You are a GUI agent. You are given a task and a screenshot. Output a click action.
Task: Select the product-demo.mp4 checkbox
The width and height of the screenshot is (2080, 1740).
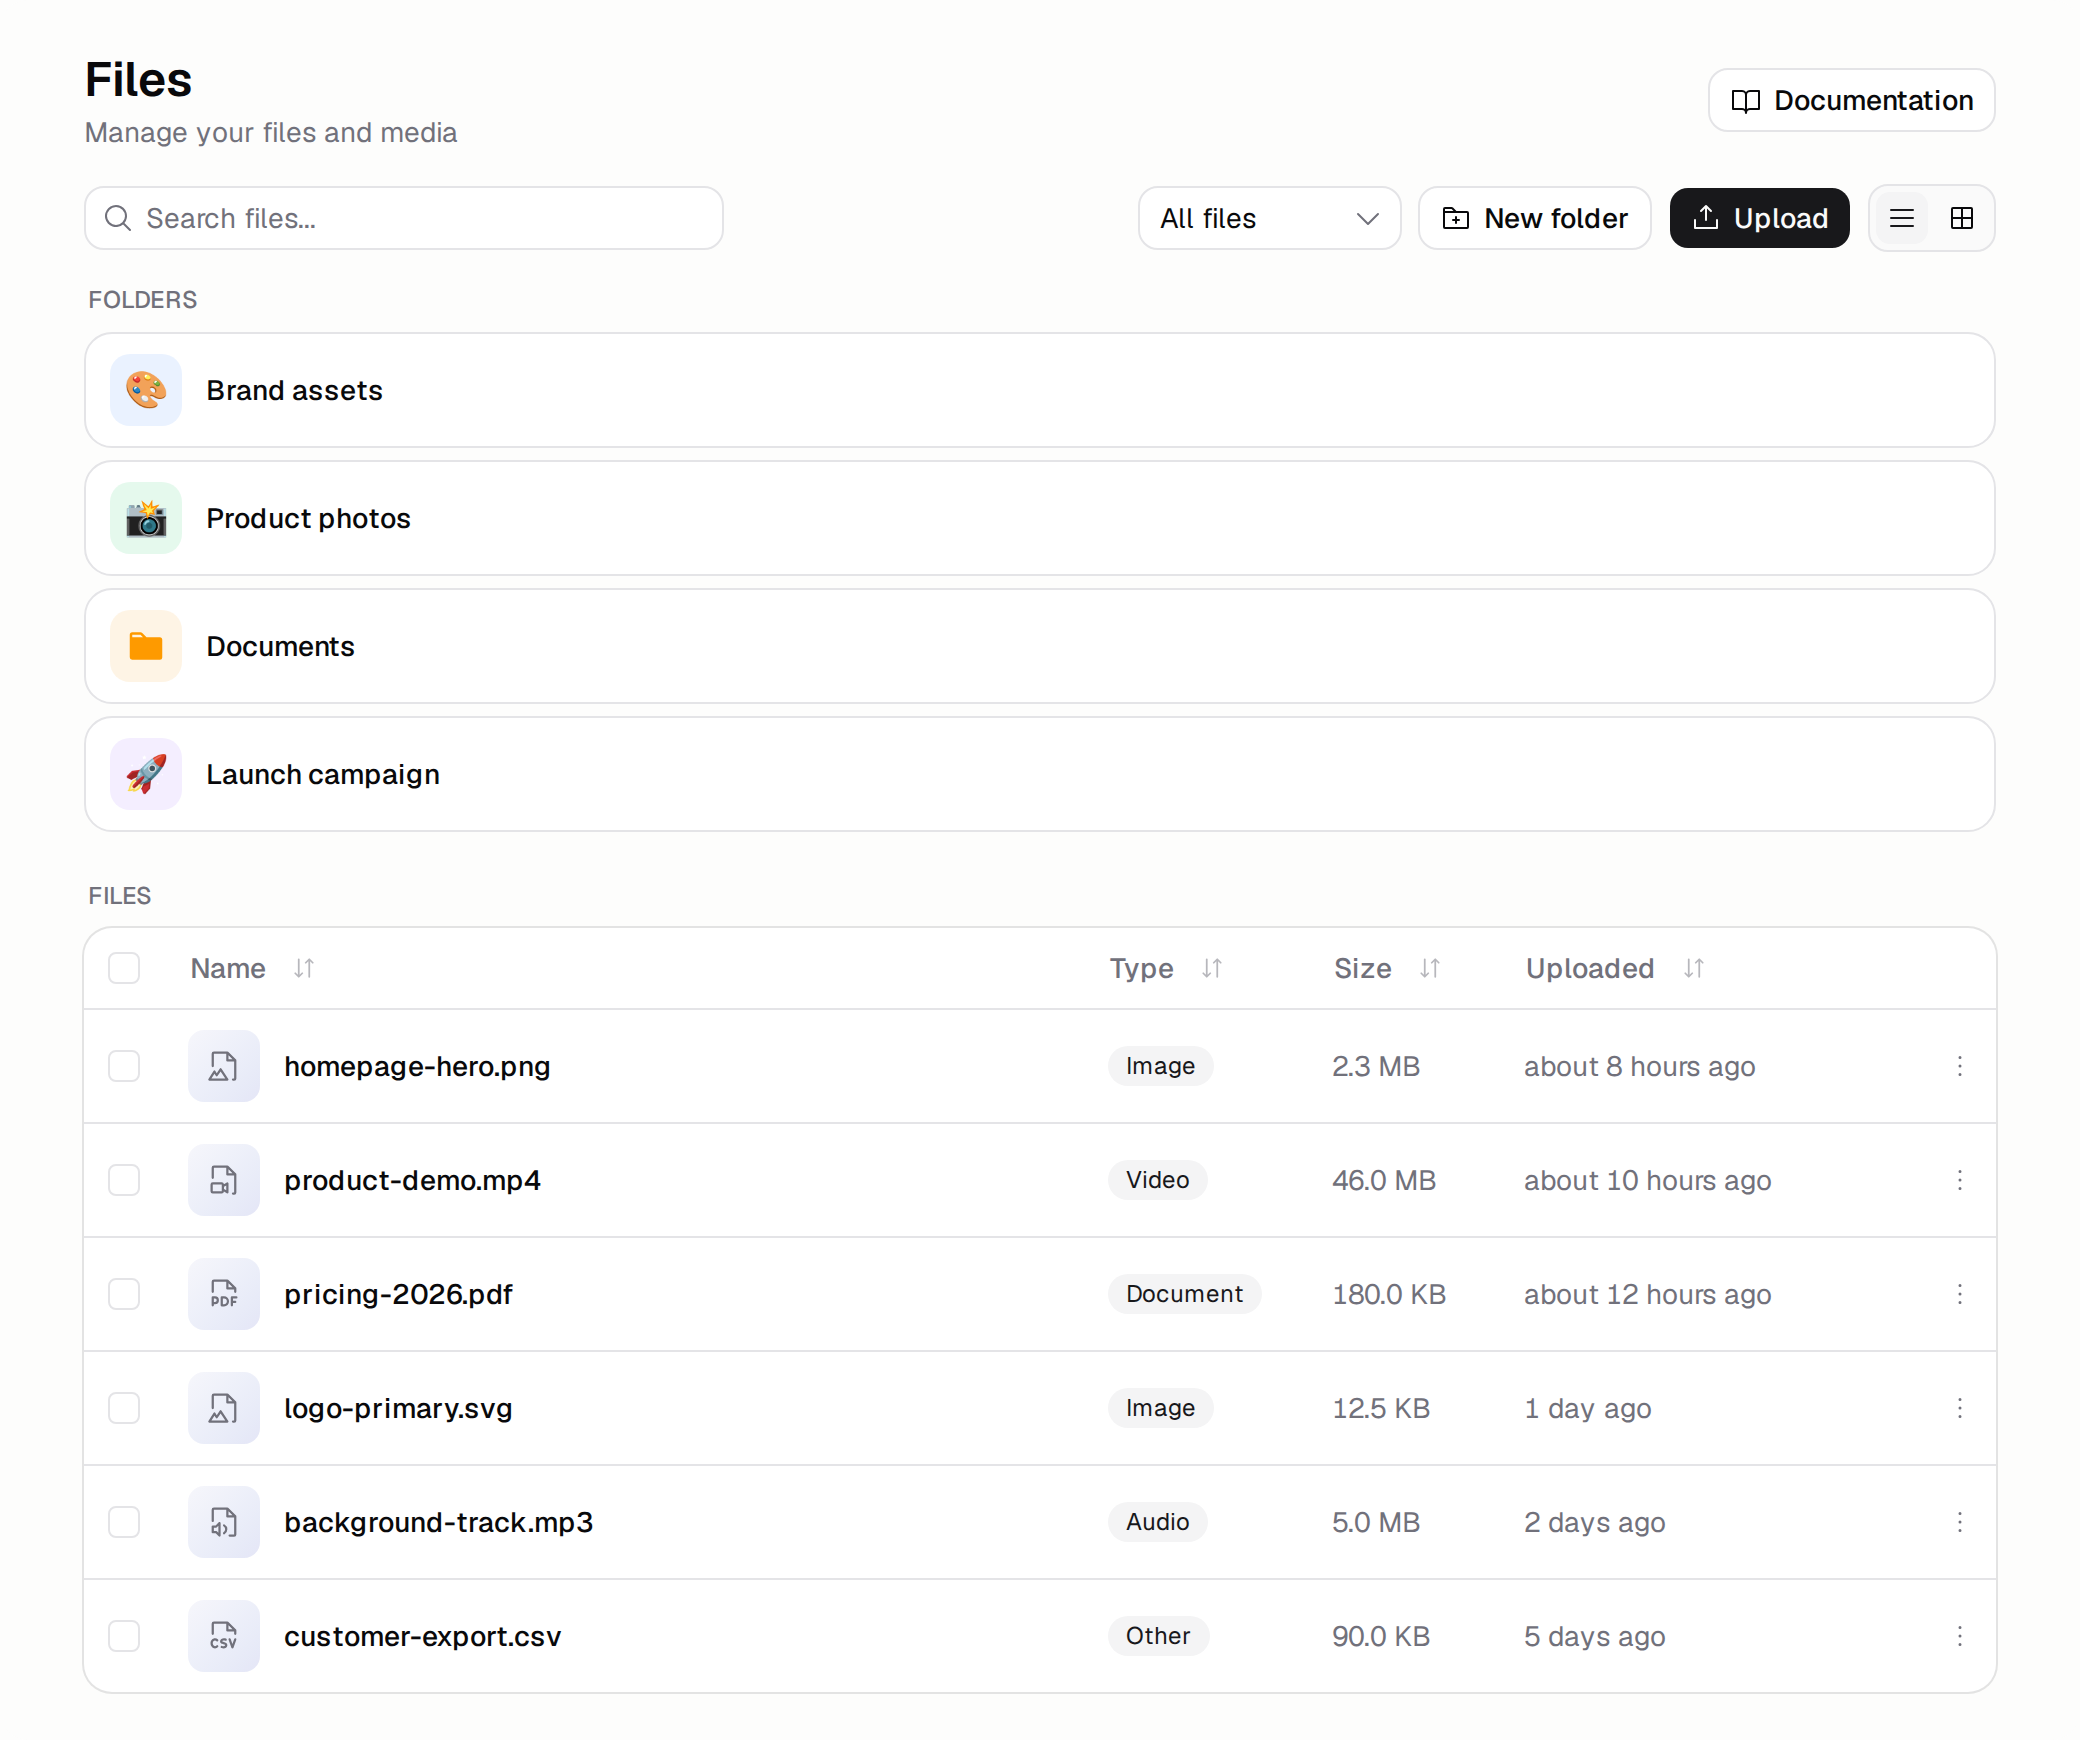[124, 1180]
